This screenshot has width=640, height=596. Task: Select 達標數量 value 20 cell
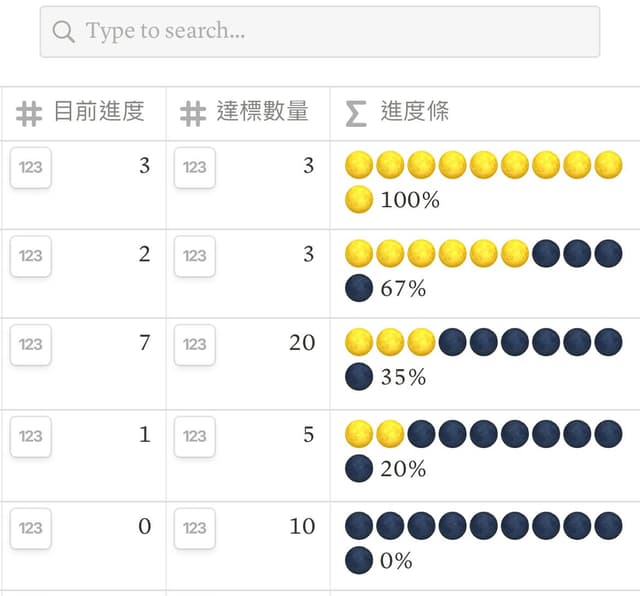tap(248, 364)
